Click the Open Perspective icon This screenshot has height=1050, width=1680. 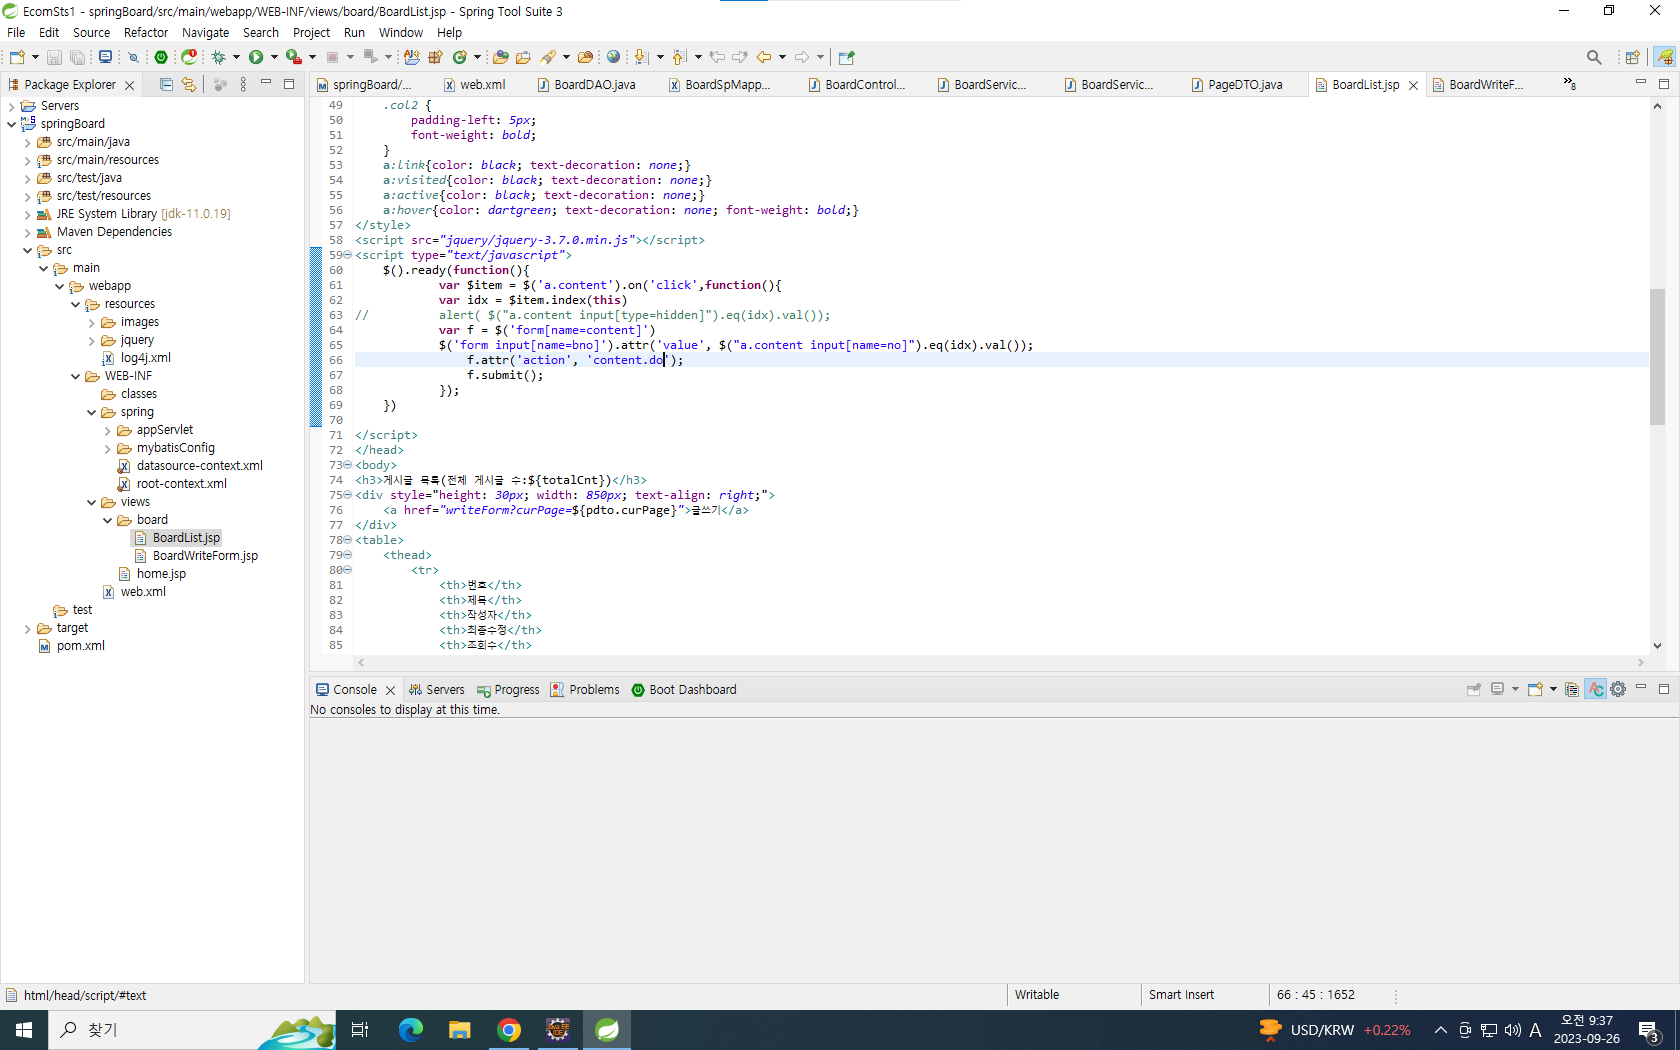(1633, 57)
